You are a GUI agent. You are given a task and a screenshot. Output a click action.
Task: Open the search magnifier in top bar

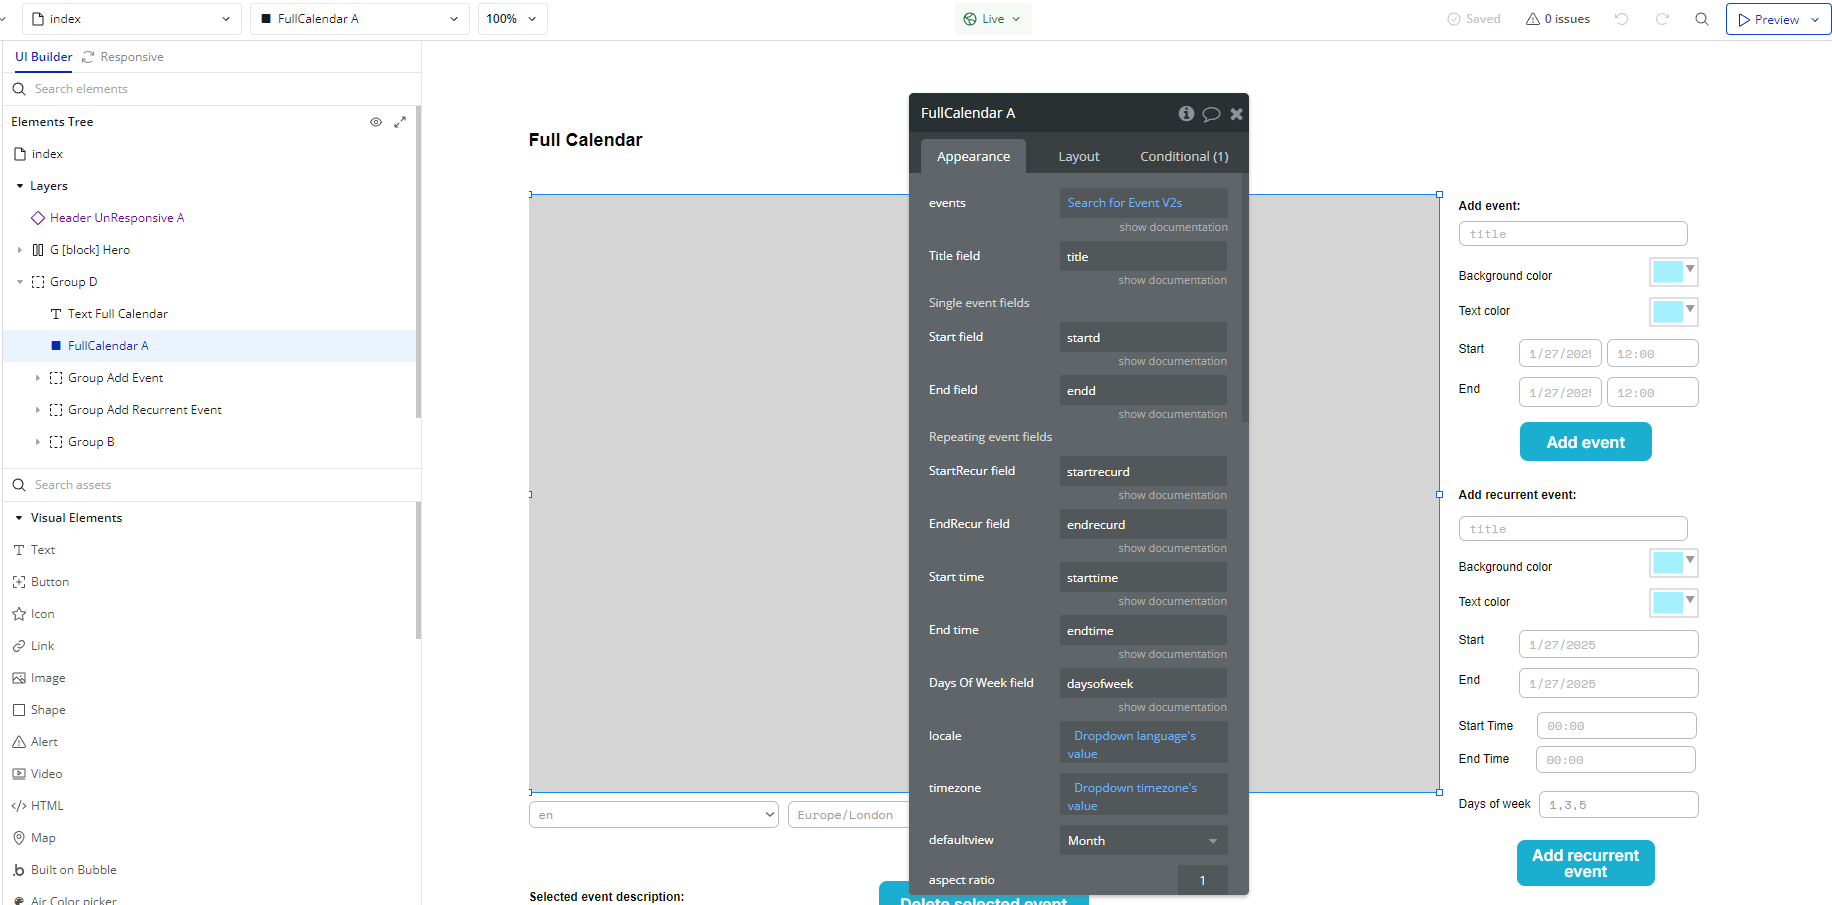1701,19
